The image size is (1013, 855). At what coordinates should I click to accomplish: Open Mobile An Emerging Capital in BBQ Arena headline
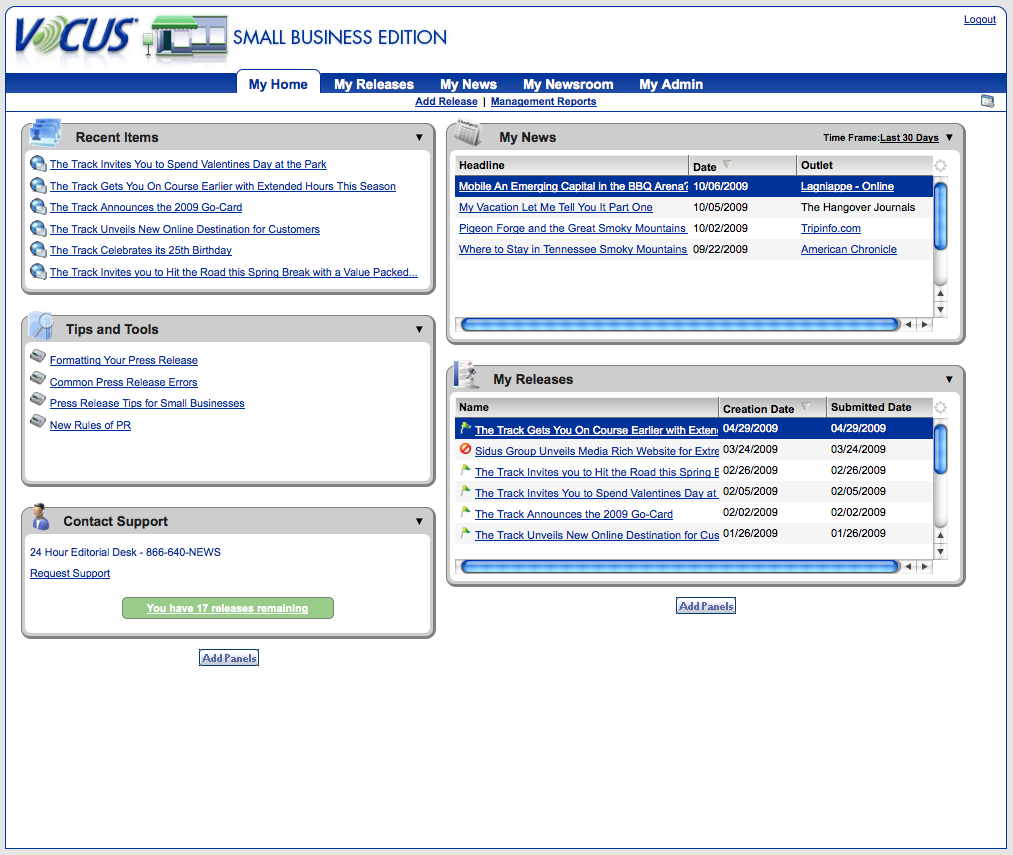tap(573, 186)
